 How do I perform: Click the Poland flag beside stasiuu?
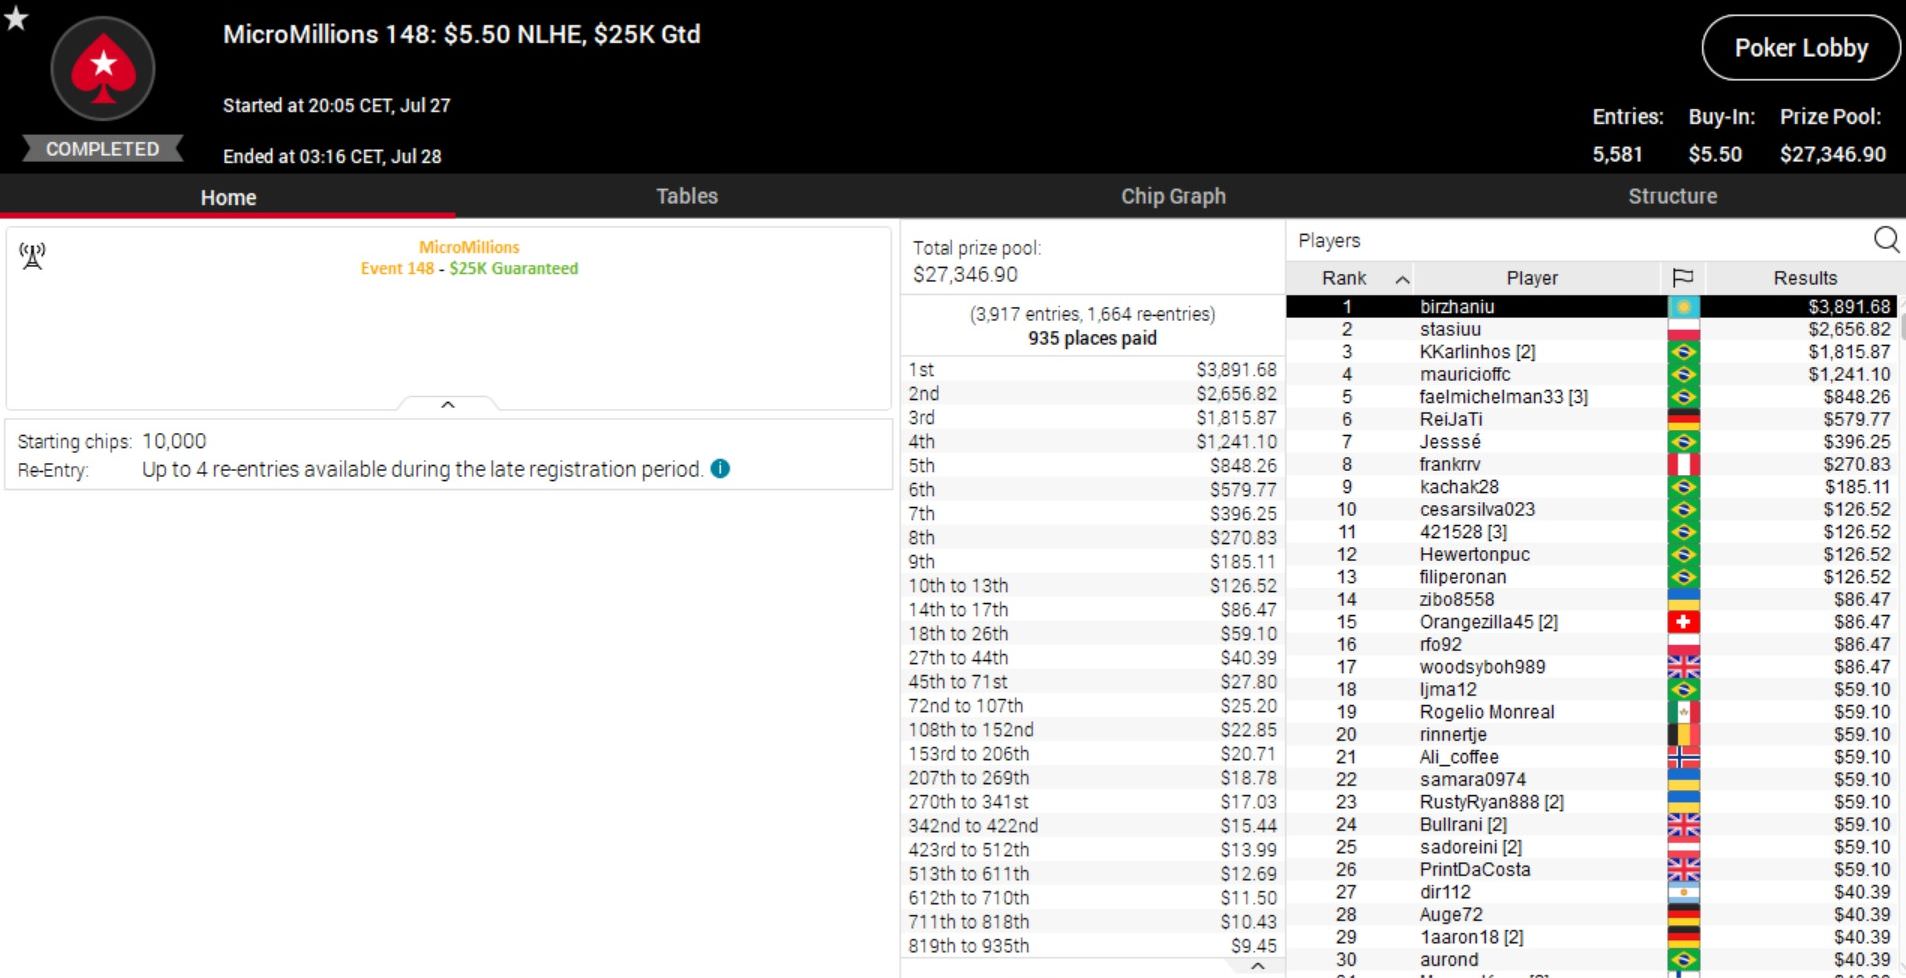(x=1683, y=329)
